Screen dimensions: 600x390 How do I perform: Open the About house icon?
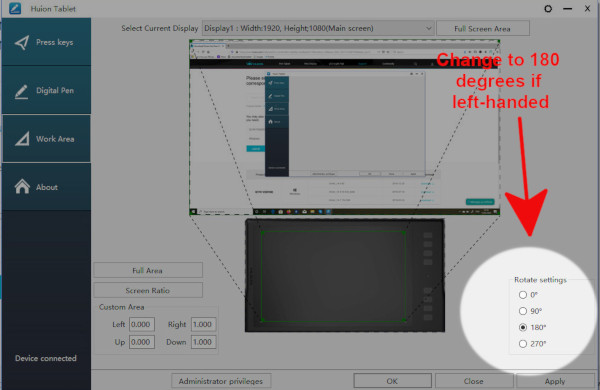22,187
